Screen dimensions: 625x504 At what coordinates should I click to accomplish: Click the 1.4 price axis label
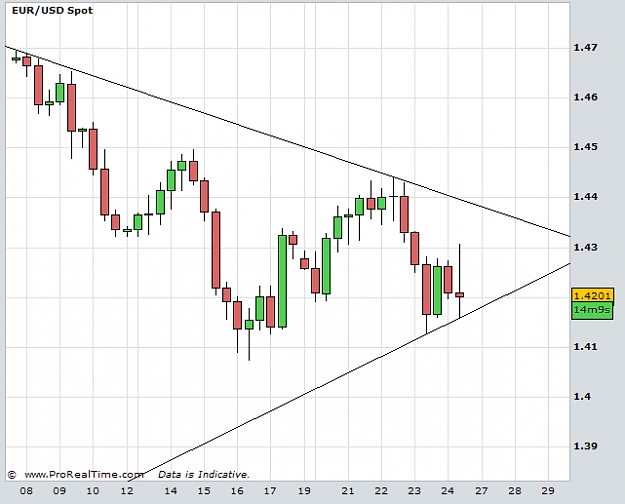tap(582, 396)
